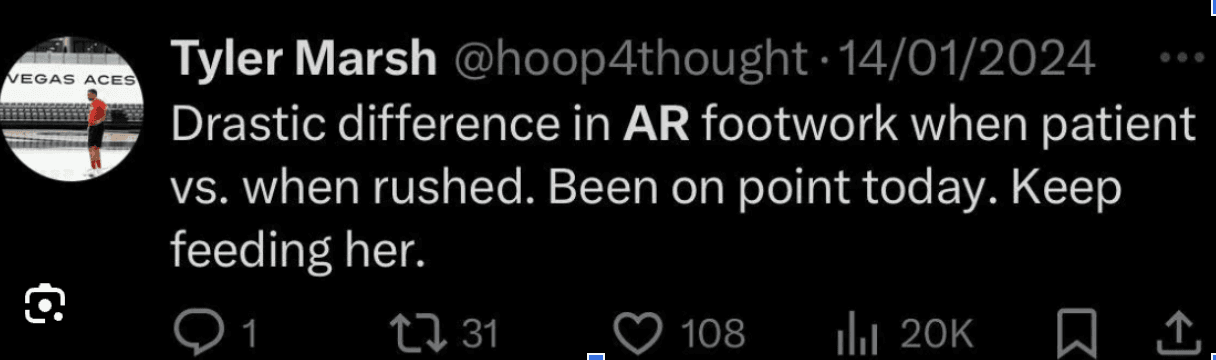The width and height of the screenshot is (1216, 360).
Task: Click the @hoop4thought handle
Action: (629, 64)
